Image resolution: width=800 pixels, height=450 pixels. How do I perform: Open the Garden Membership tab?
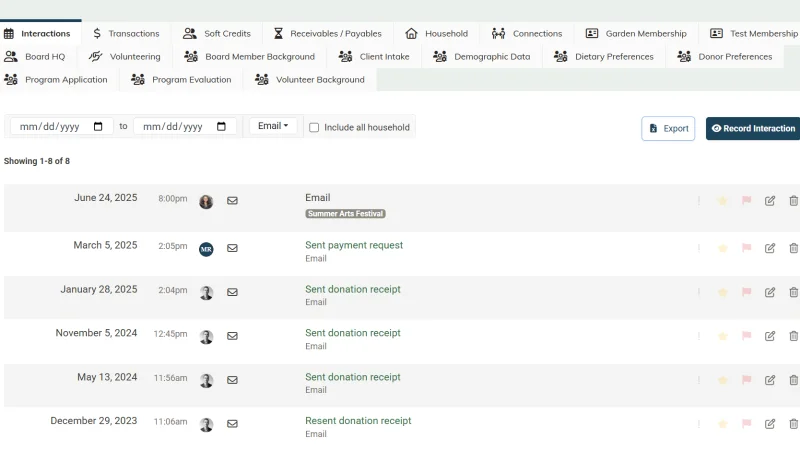pos(636,34)
